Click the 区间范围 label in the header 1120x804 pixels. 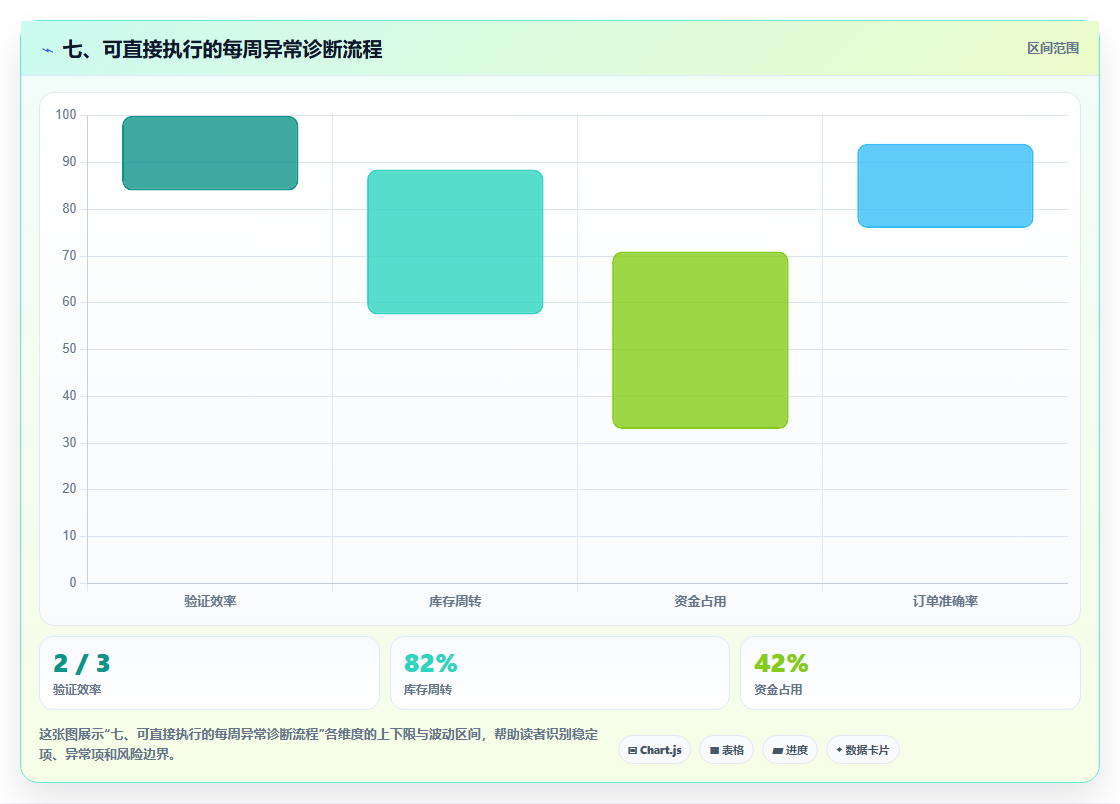1052,49
